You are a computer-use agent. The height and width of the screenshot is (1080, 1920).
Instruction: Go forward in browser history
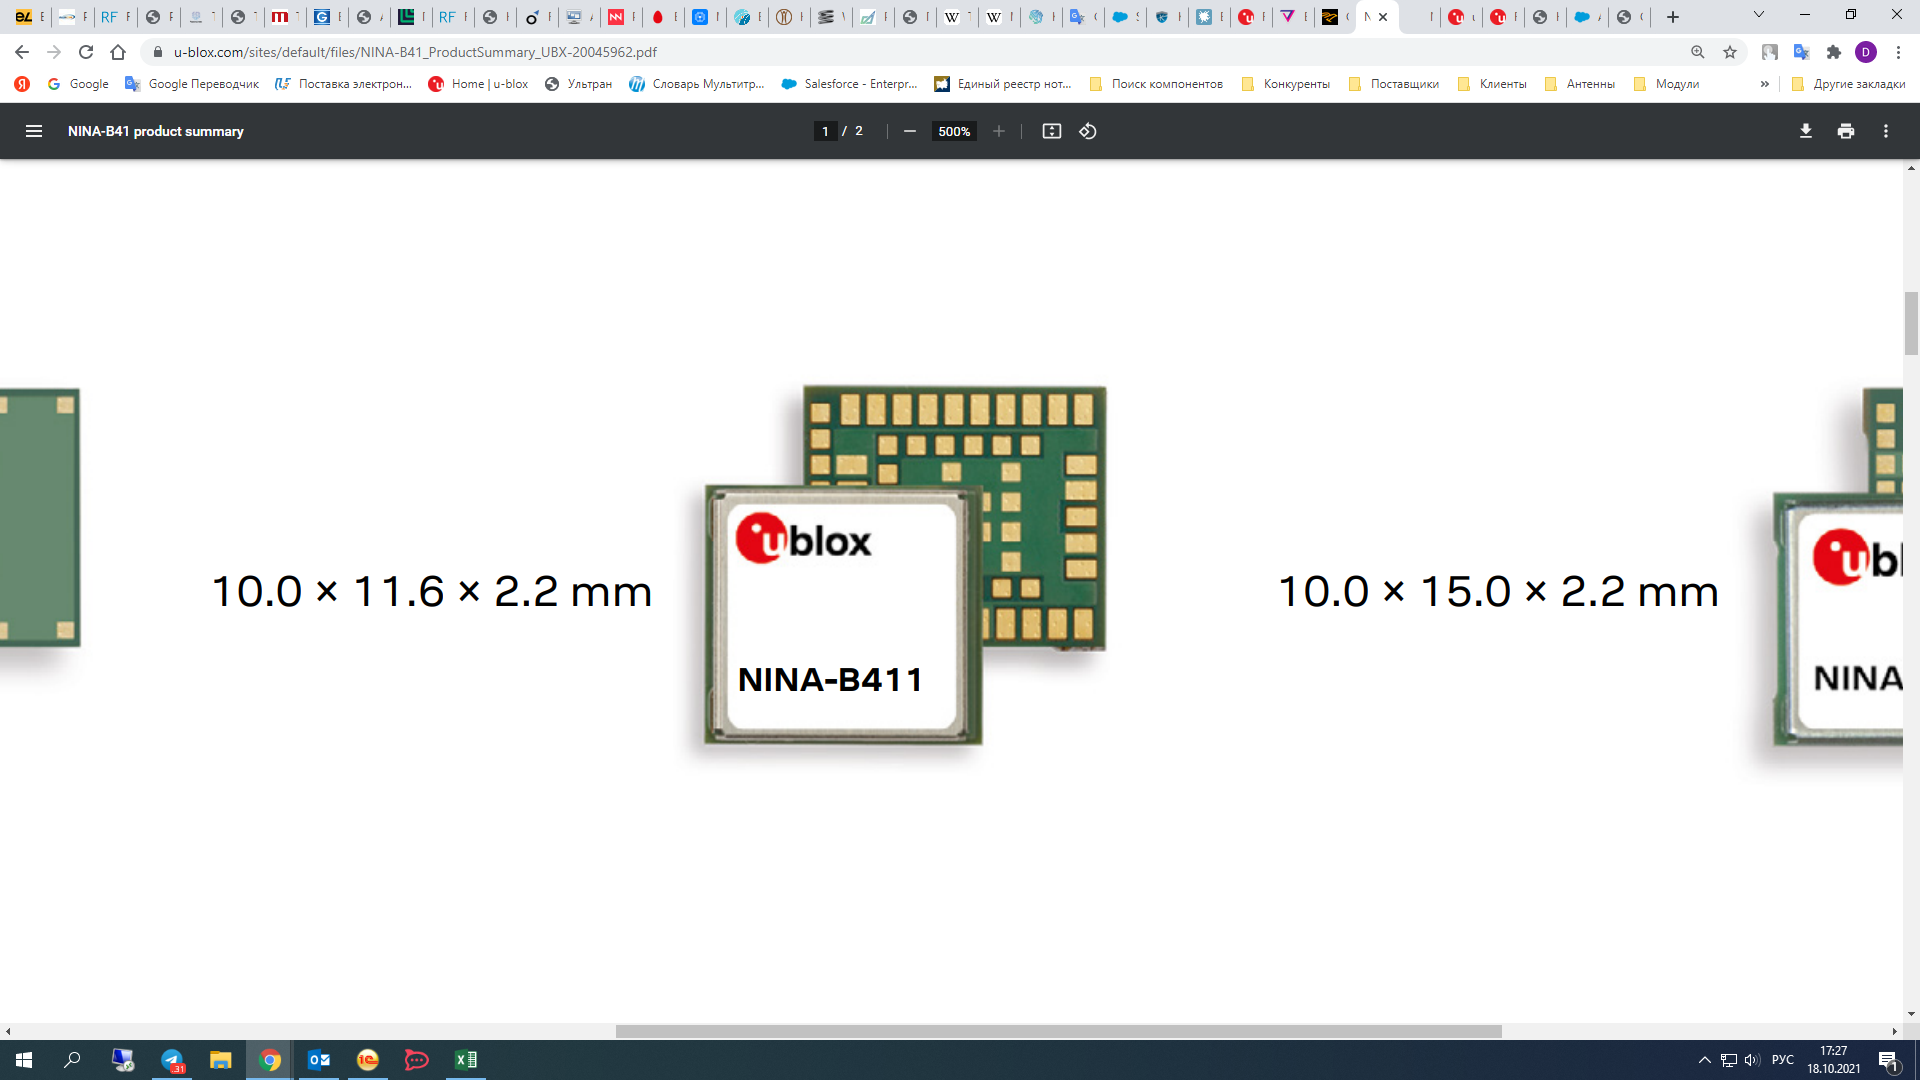click(54, 52)
